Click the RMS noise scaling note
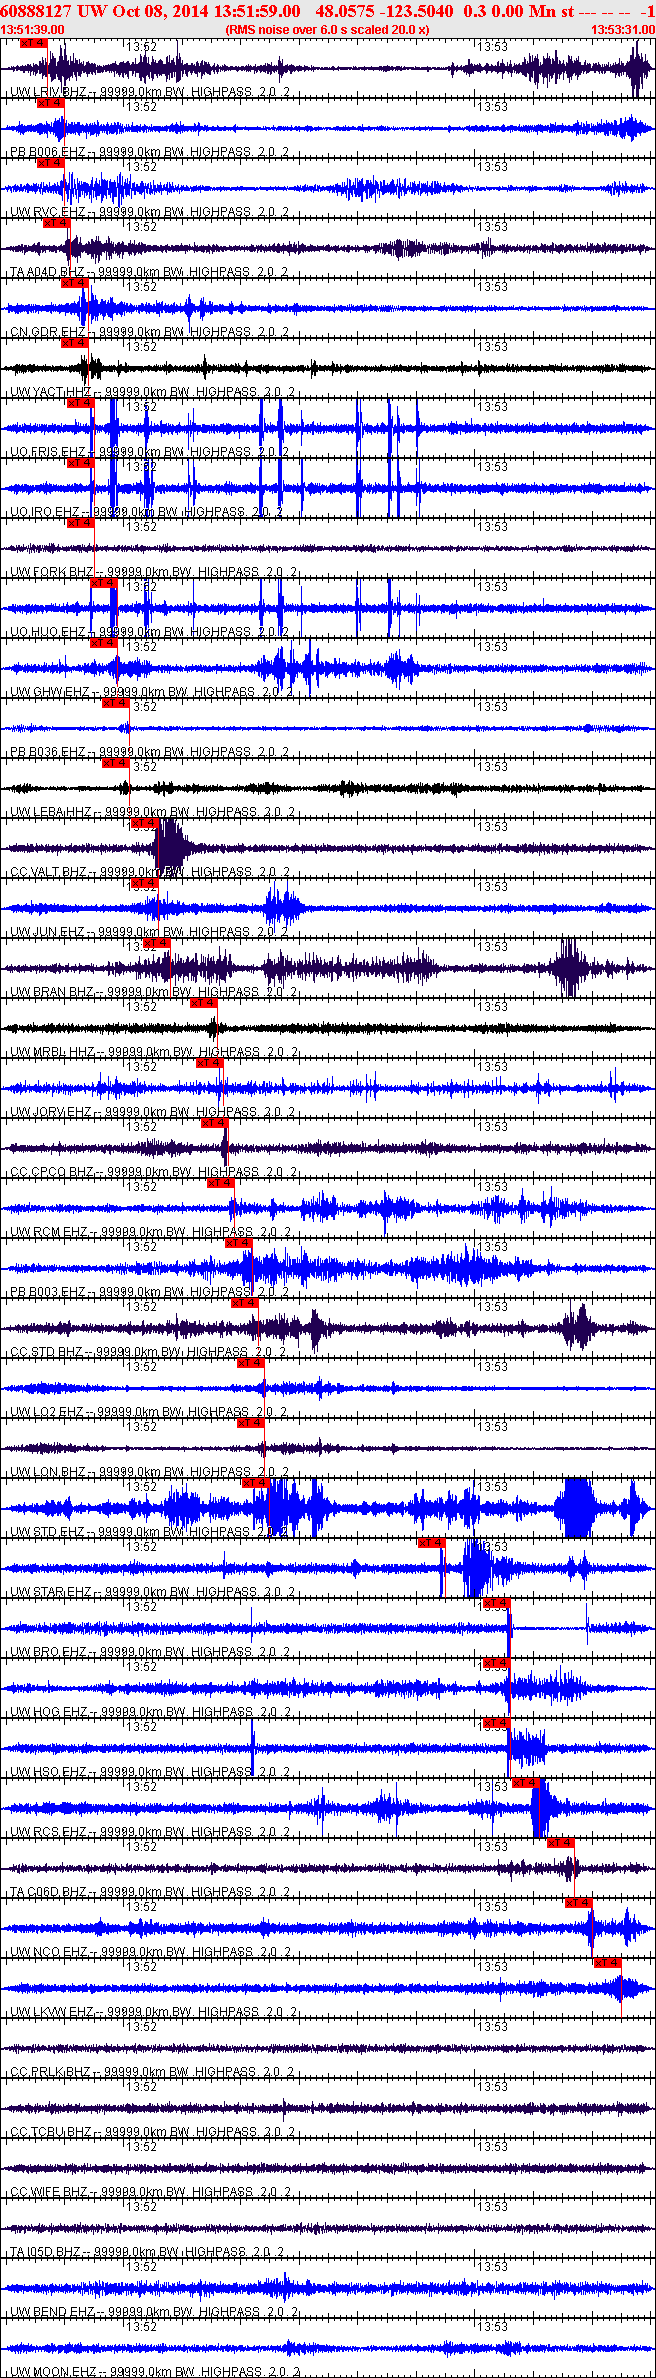Image resolution: width=656 pixels, height=2378 pixels. click(328, 30)
